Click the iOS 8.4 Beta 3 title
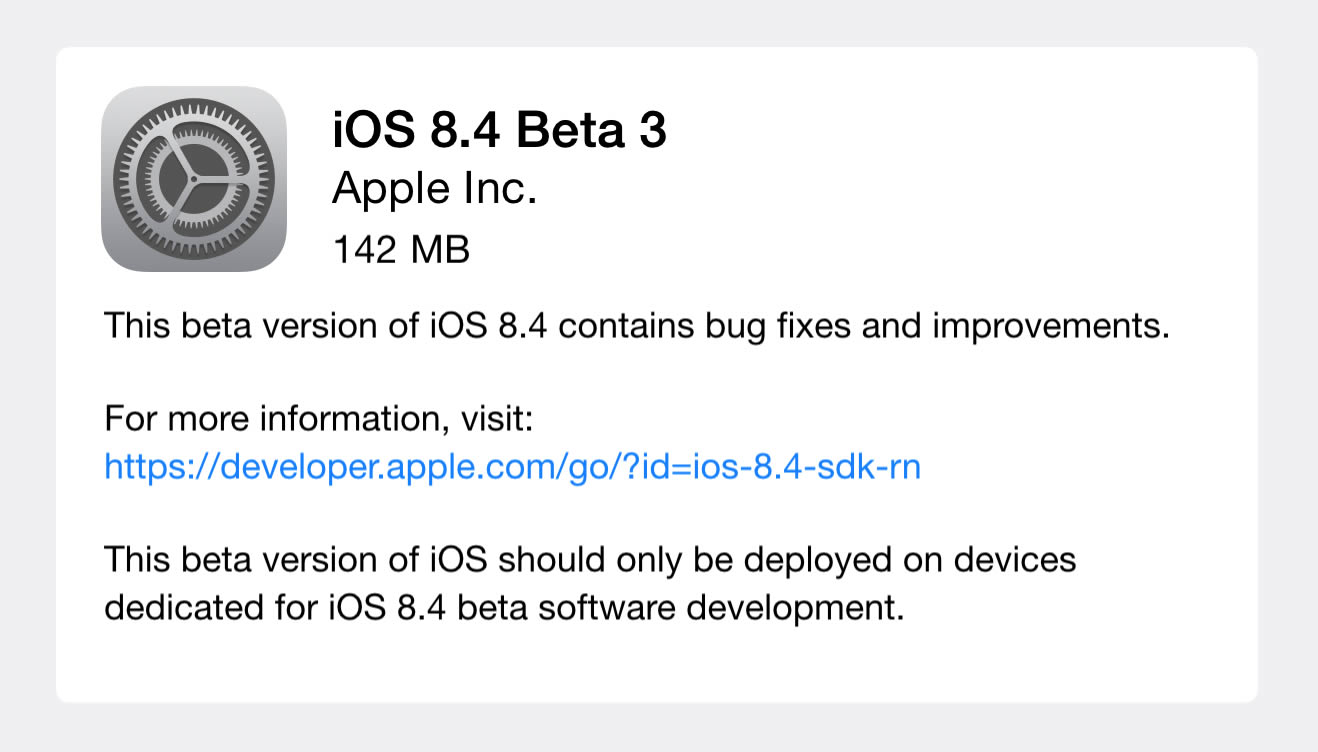The width and height of the screenshot is (1318, 752). pos(499,131)
